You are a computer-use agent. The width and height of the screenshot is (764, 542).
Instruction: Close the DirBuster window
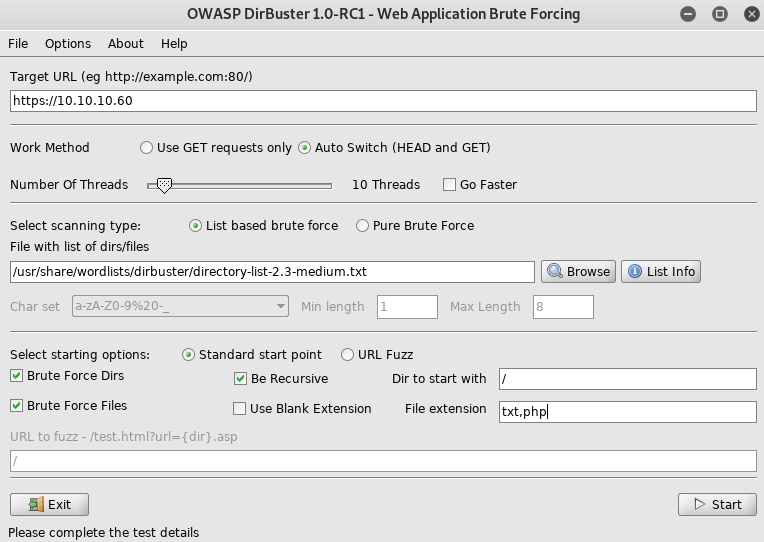752,14
